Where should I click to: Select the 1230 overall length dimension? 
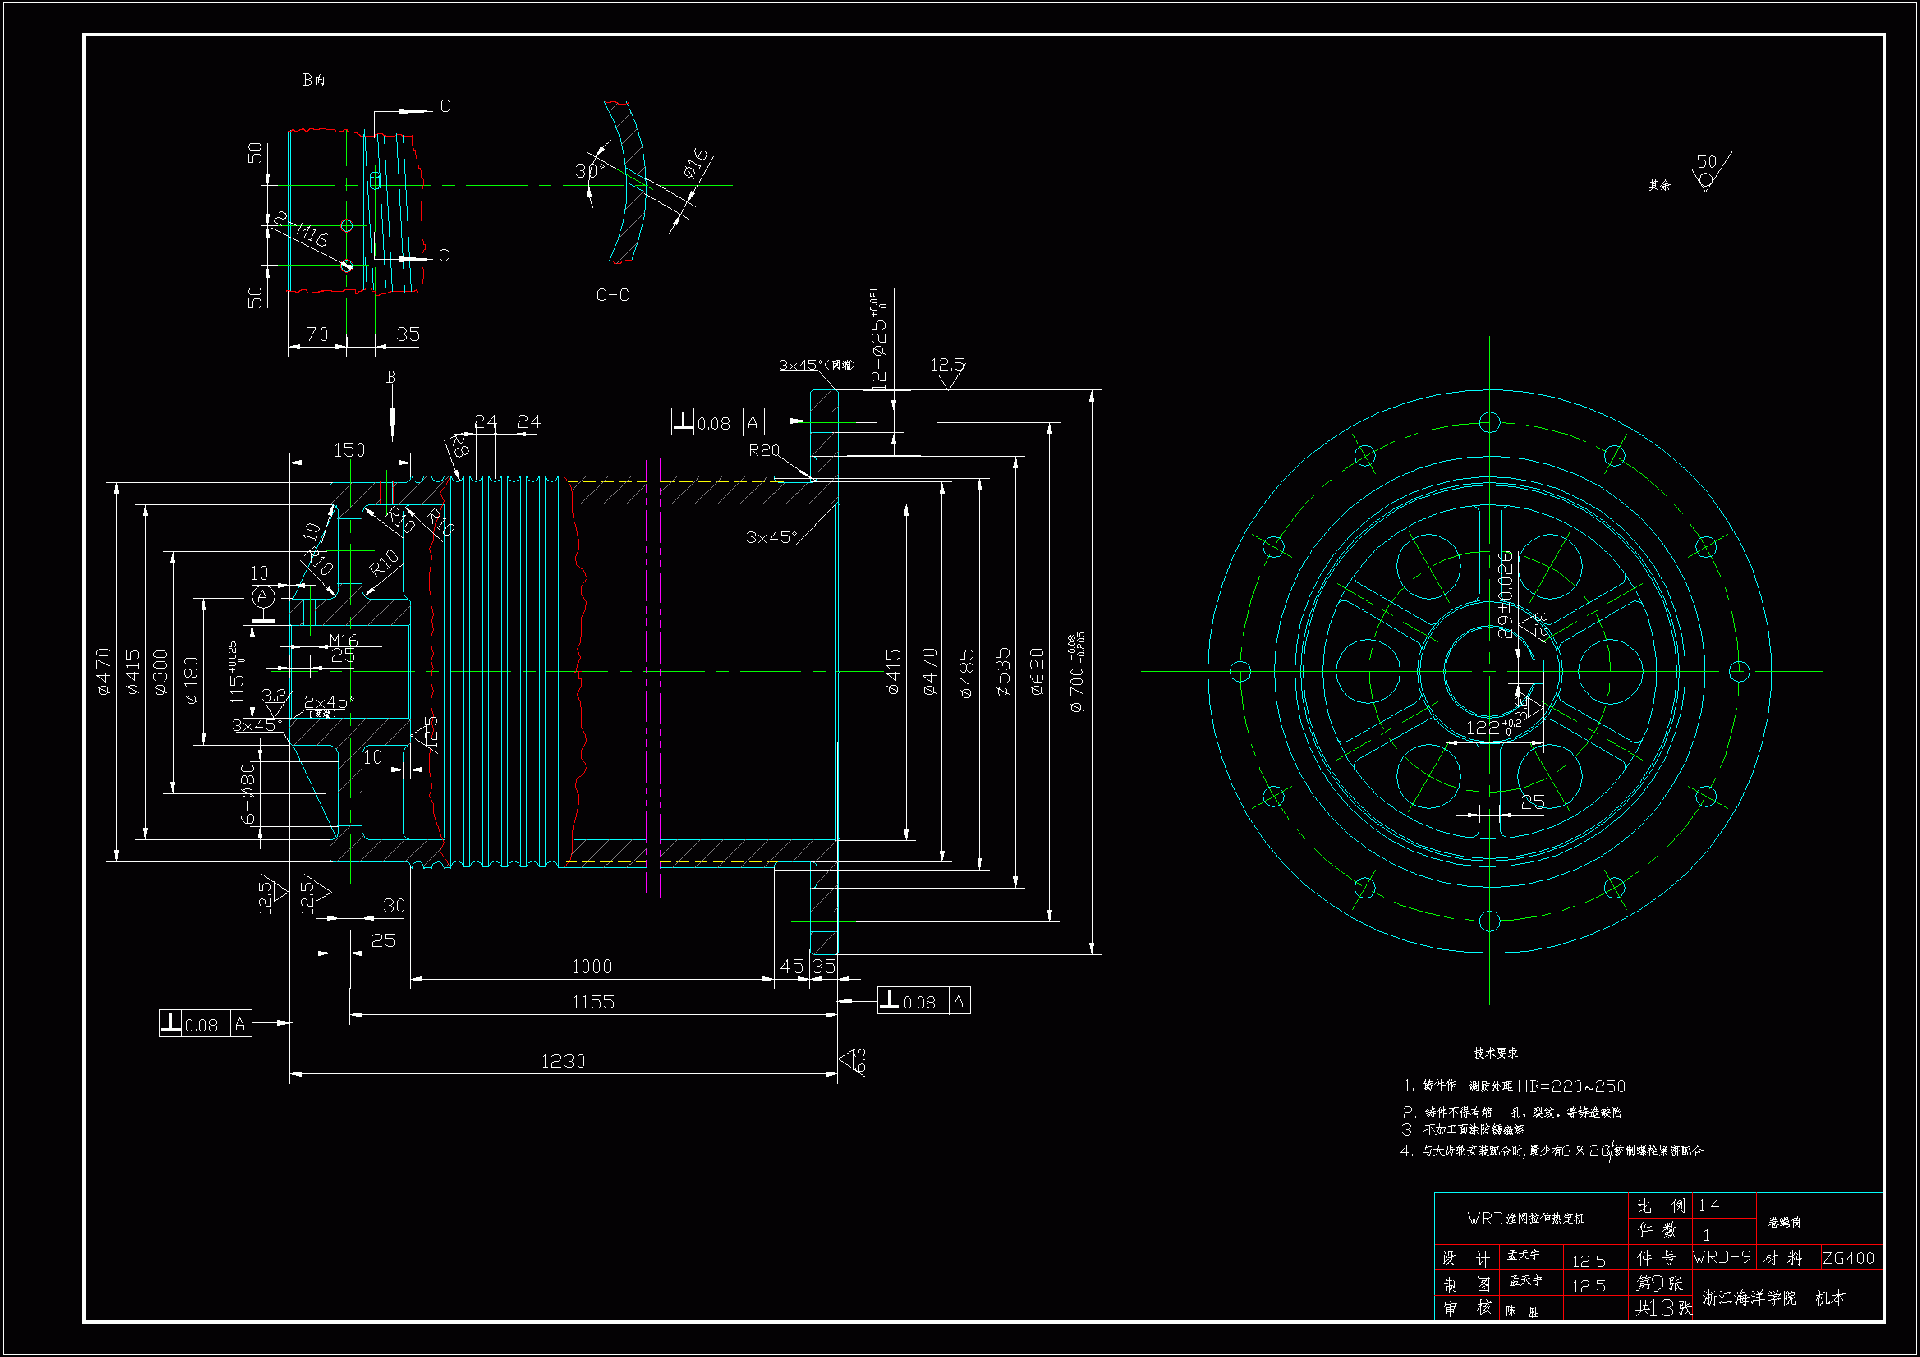(x=563, y=1061)
